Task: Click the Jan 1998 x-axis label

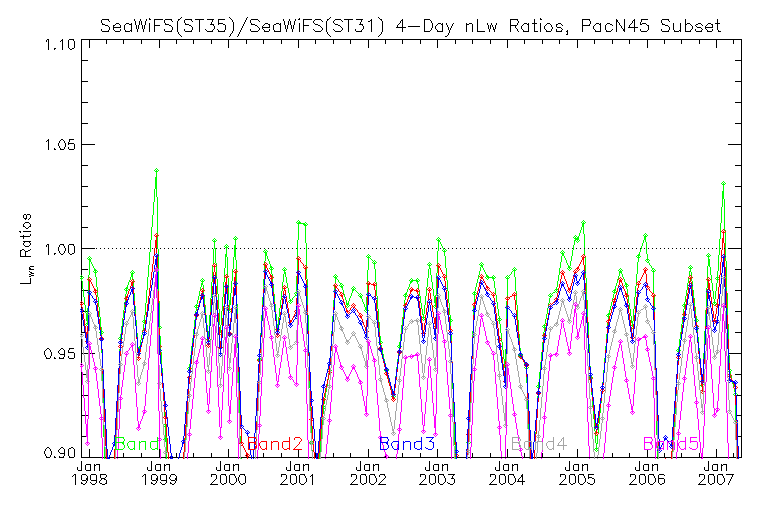Action: (x=89, y=472)
